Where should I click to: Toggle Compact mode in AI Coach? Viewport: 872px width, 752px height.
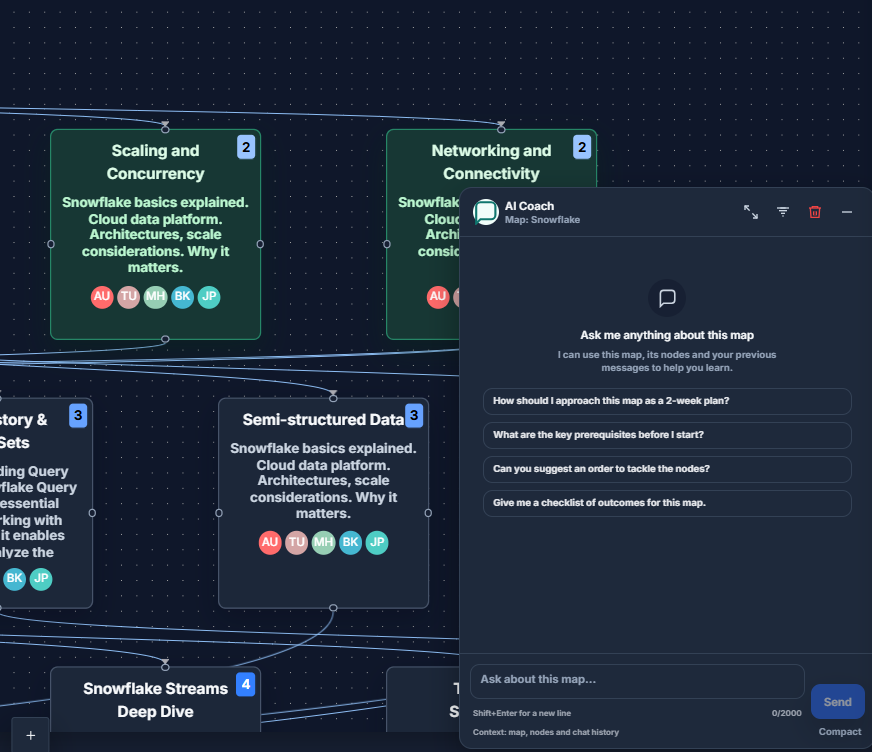coord(840,732)
